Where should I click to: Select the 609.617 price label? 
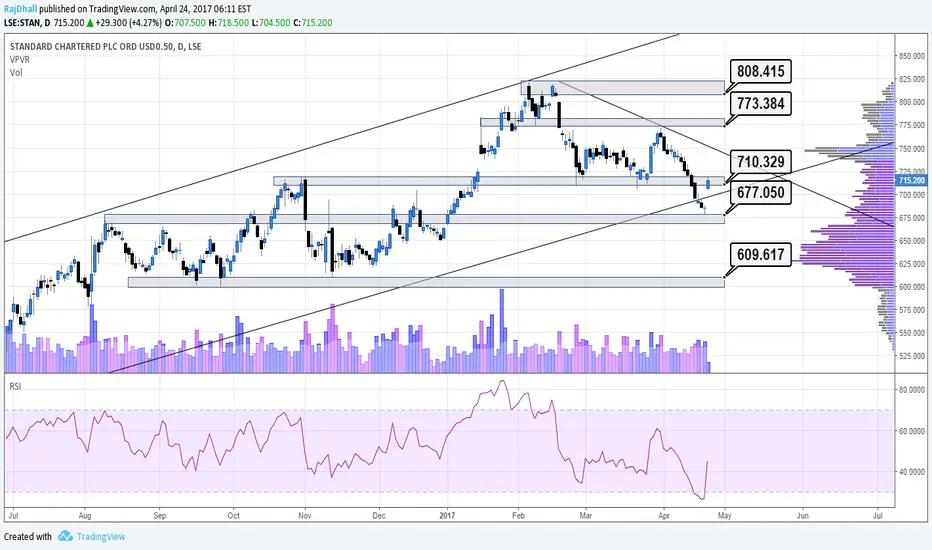click(x=760, y=254)
